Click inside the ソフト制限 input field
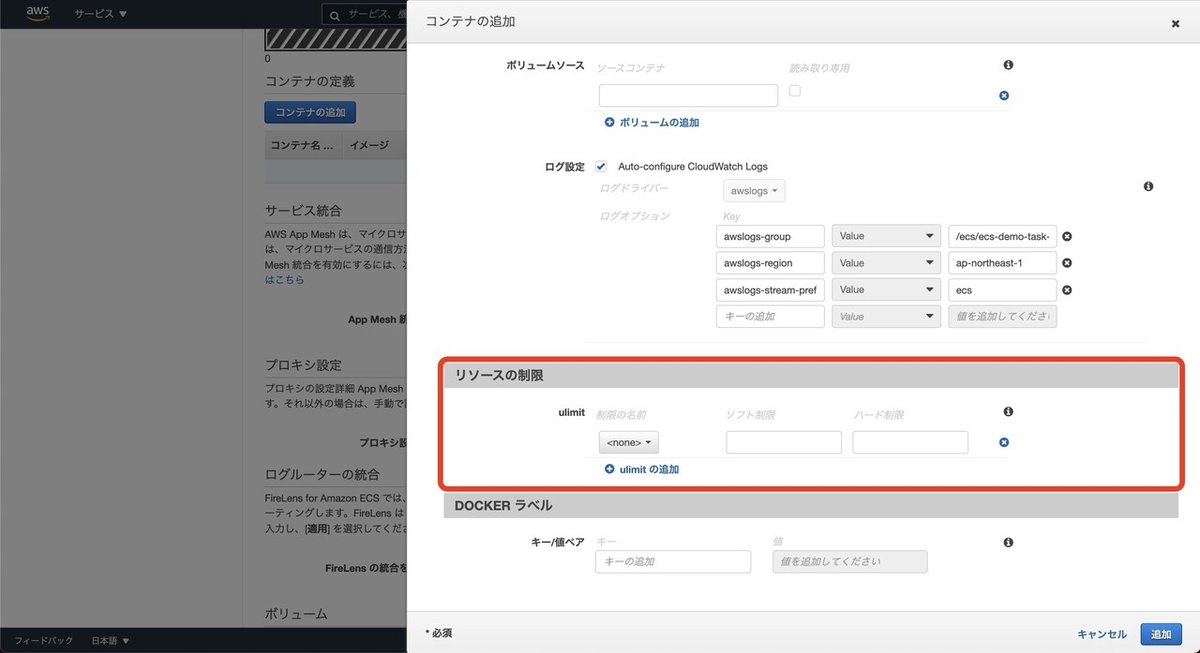Viewport: 1200px width, 653px height. 783,441
